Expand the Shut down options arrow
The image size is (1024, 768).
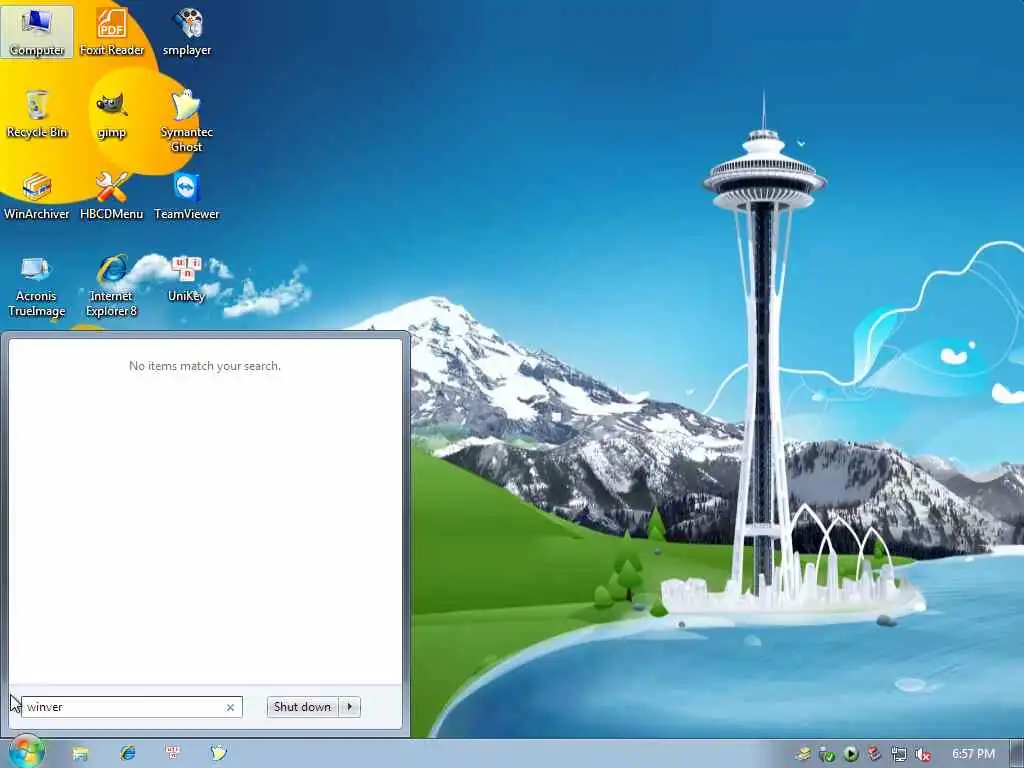tap(350, 707)
